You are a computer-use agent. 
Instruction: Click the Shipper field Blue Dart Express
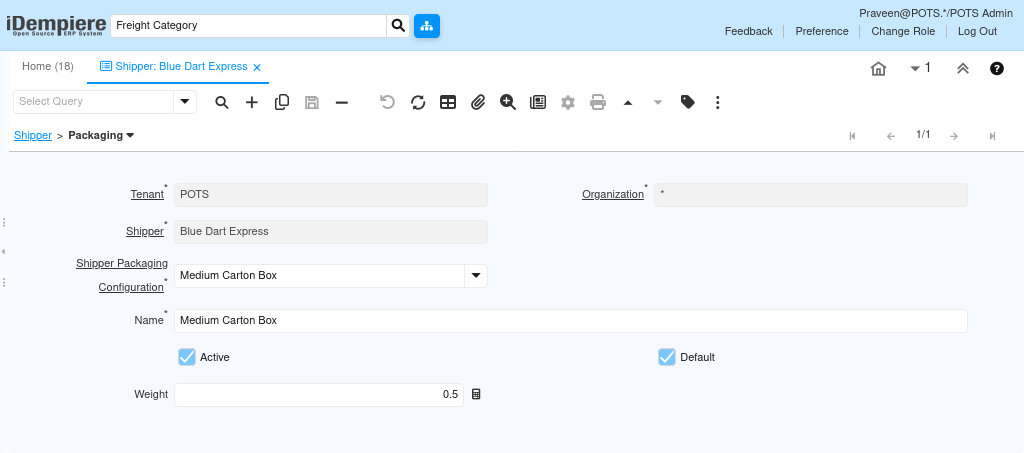coord(330,232)
